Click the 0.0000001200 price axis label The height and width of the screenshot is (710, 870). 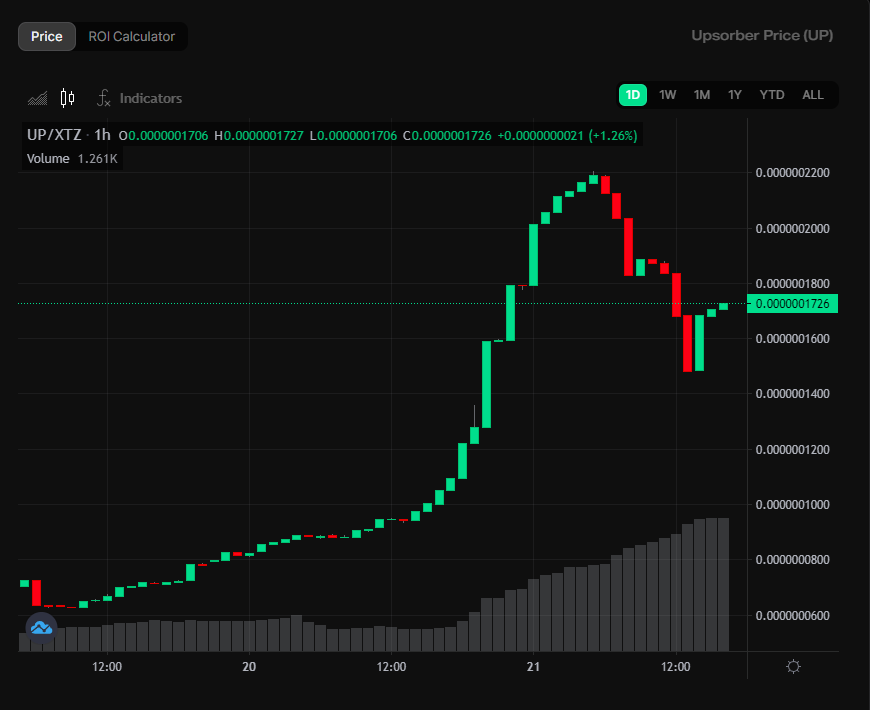pyautogui.click(x=792, y=449)
